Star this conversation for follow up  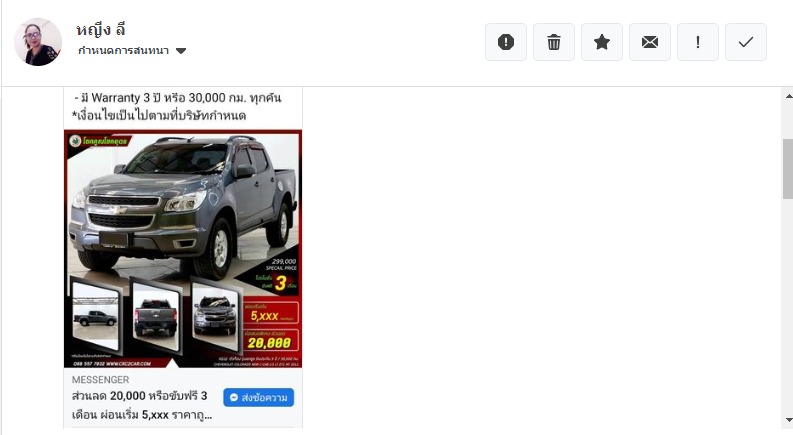(x=602, y=42)
